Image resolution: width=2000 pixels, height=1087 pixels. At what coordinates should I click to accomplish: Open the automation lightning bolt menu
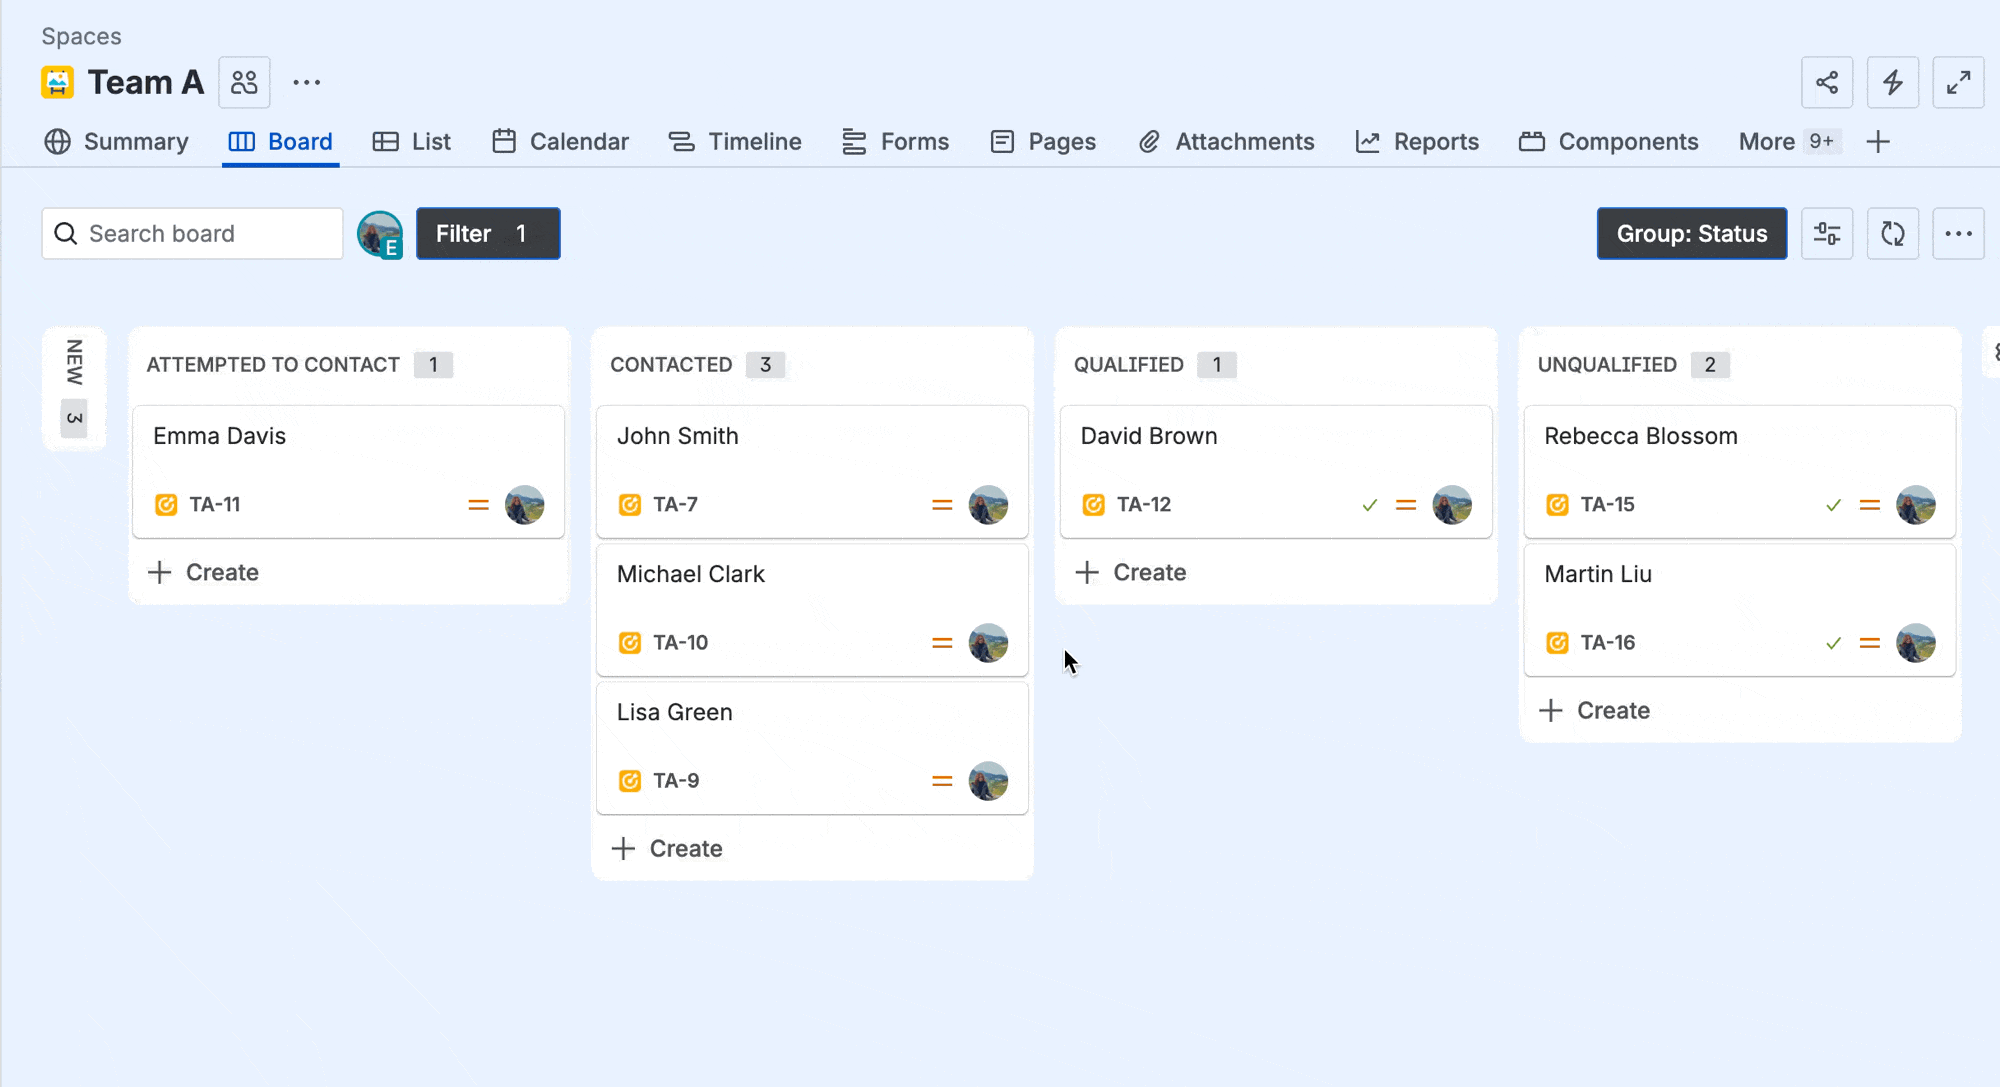point(1892,82)
